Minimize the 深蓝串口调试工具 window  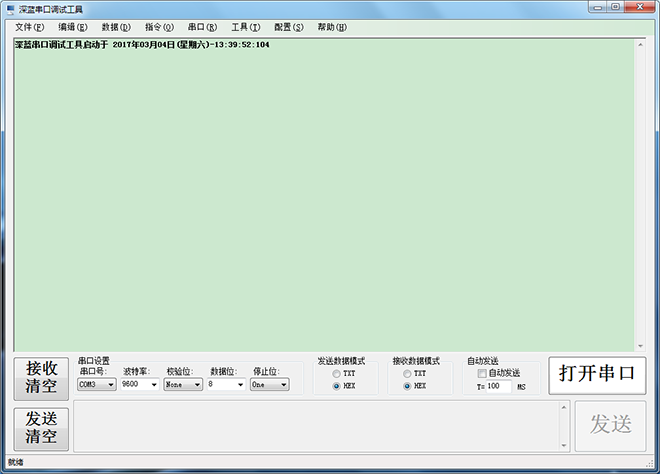(x=598, y=7)
